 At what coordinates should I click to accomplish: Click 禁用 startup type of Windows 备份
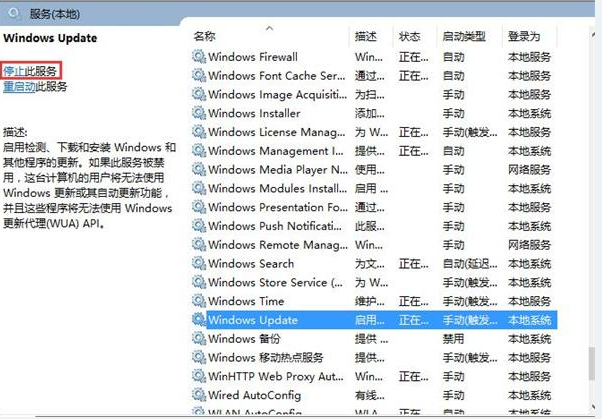(453, 339)
